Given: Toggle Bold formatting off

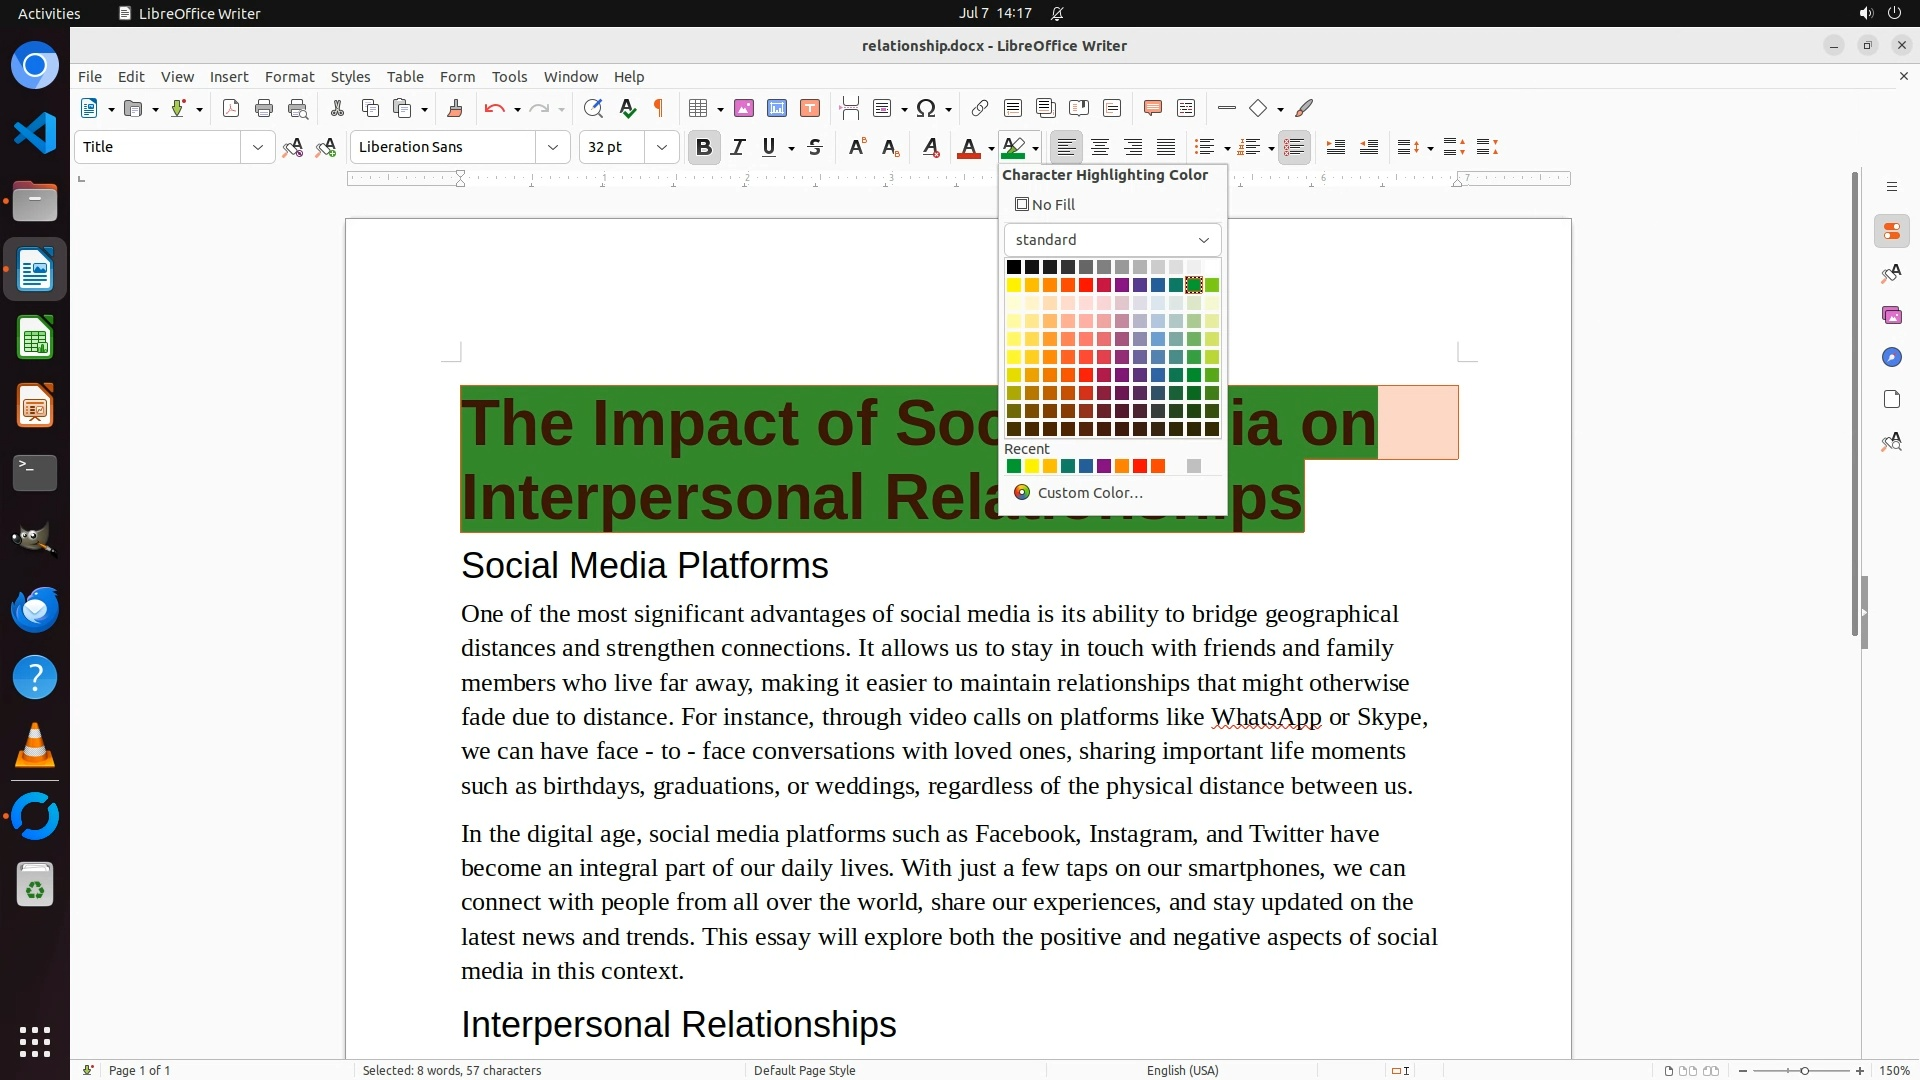Looking at the screenshot, I should (704, 147).
